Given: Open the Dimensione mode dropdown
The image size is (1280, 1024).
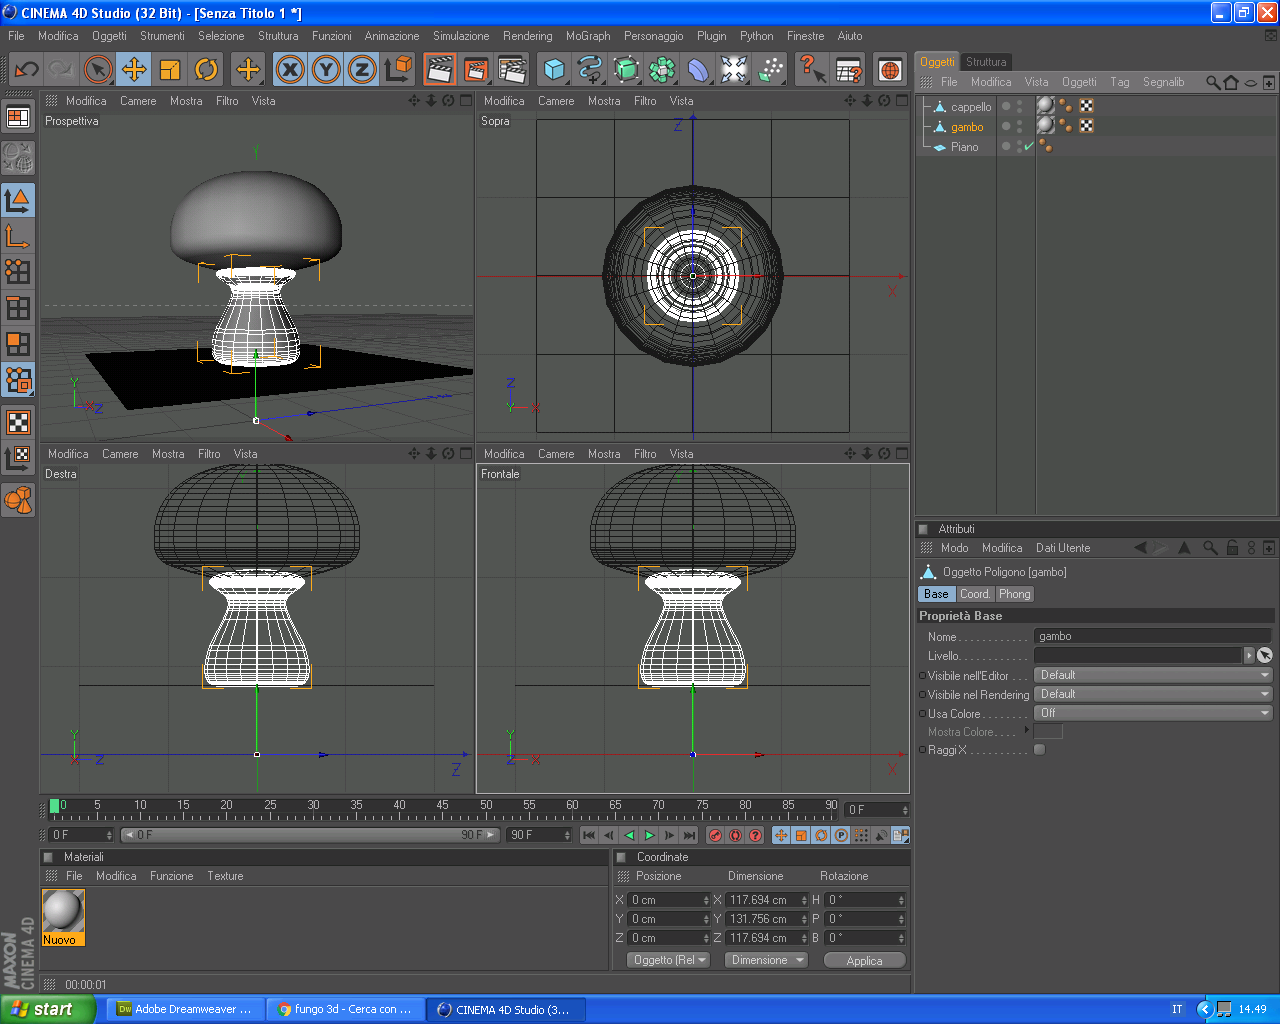Looking at the screenshot, I should tap(766, 960).
